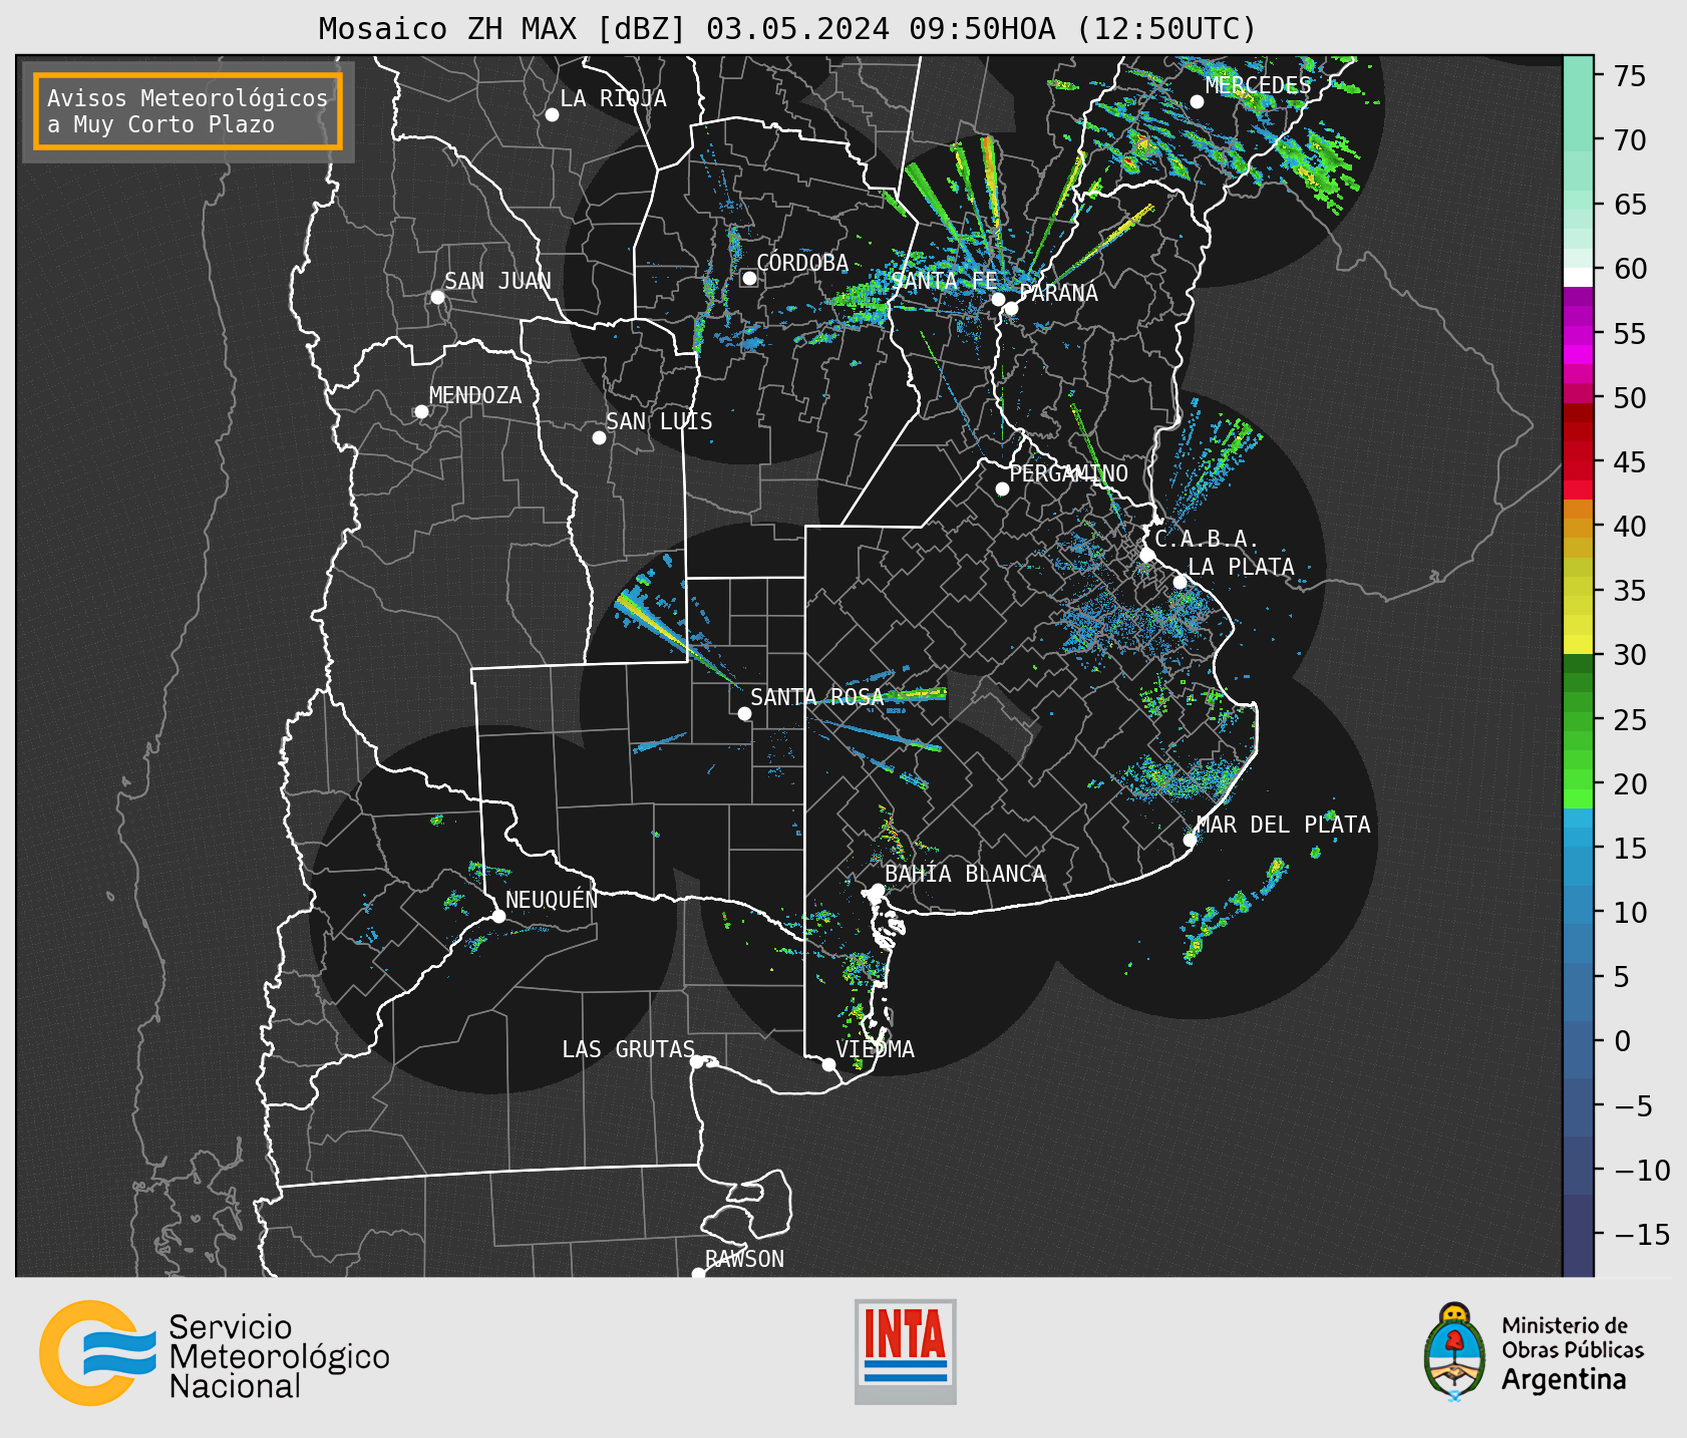Click the LA PLATA city marker dot
The image size is (1687, 1438).
[x=1180, y=582]
